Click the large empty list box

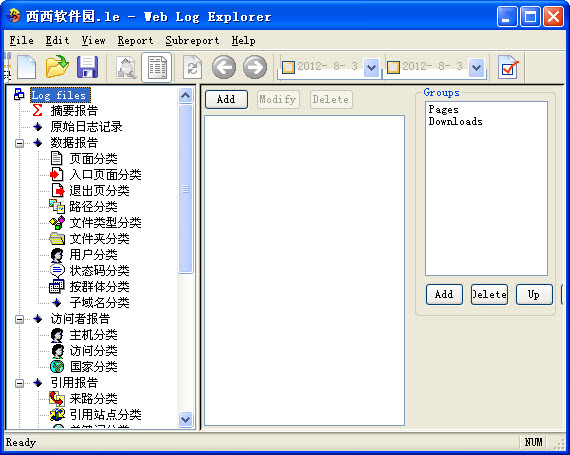click(305, 270)
